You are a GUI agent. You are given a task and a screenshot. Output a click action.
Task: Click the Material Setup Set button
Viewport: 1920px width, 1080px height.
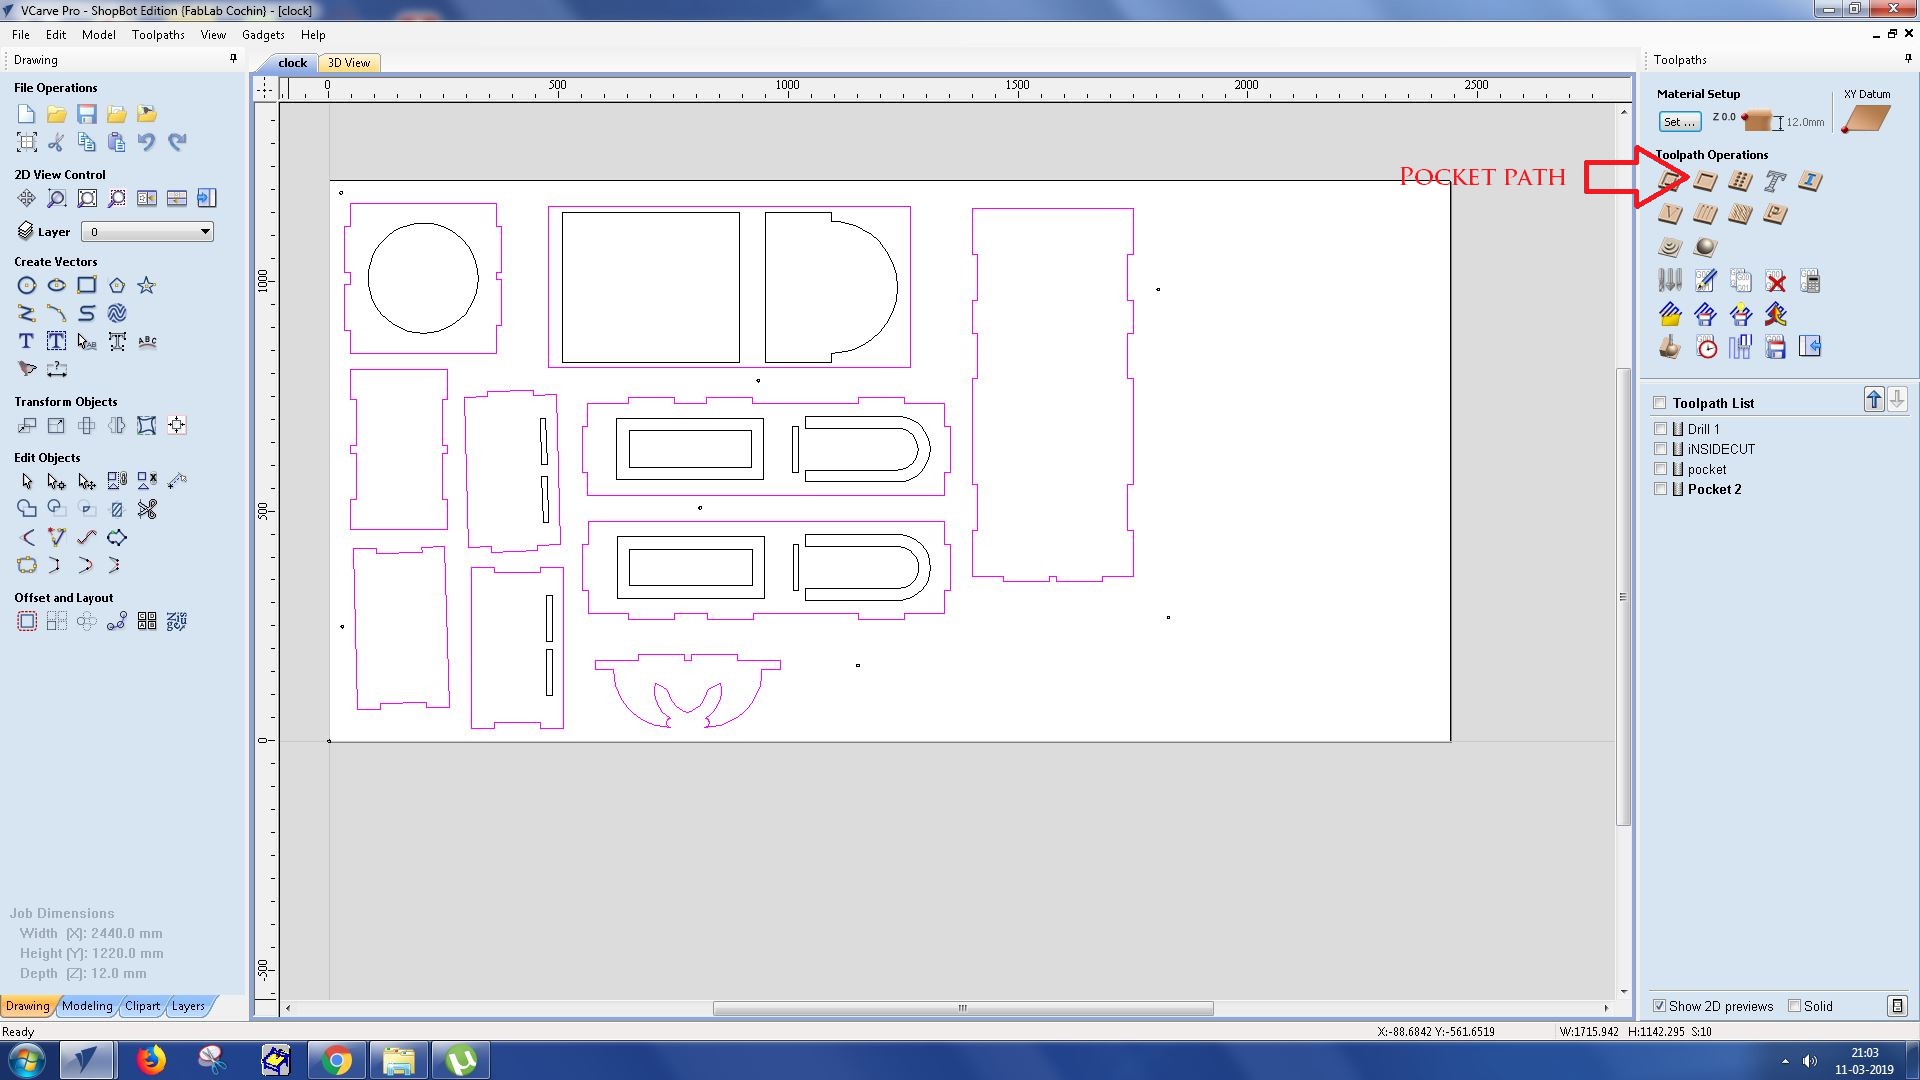coord(1679,122)
